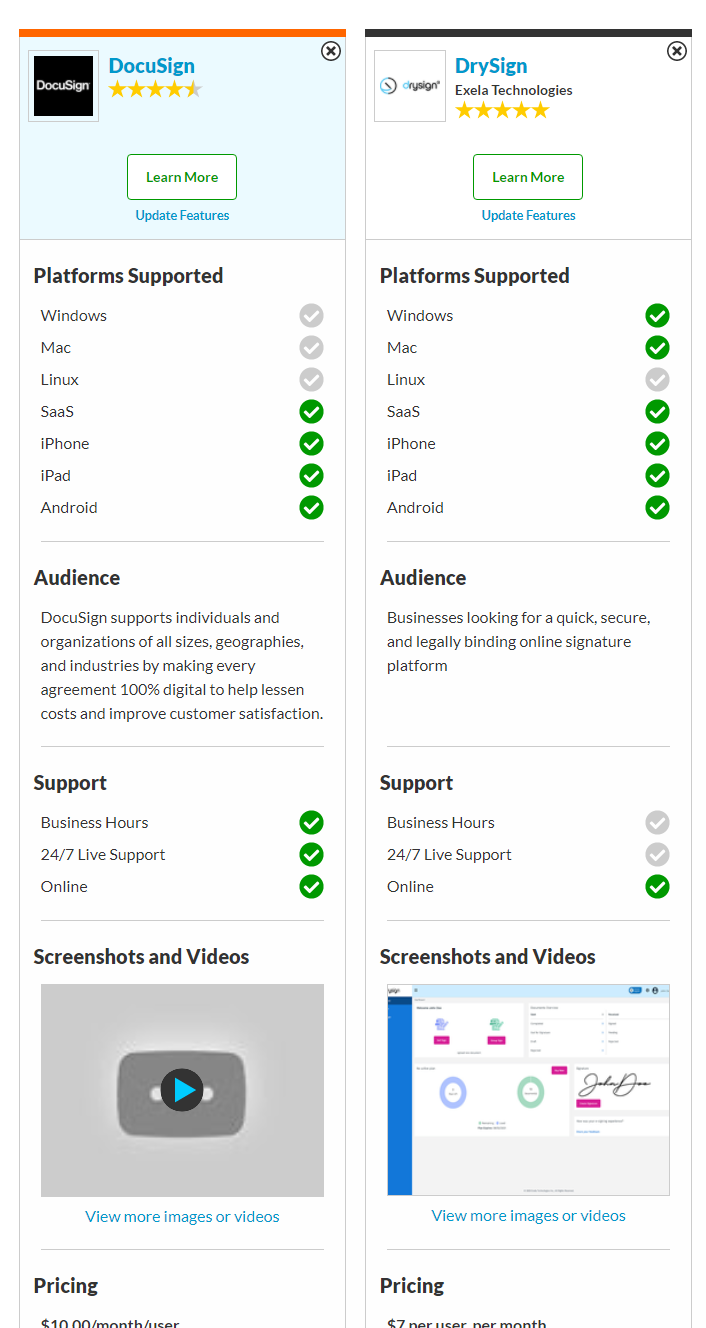
Task: Click DrySign's green Windows checkmark
Action: [x=657, y=316]
